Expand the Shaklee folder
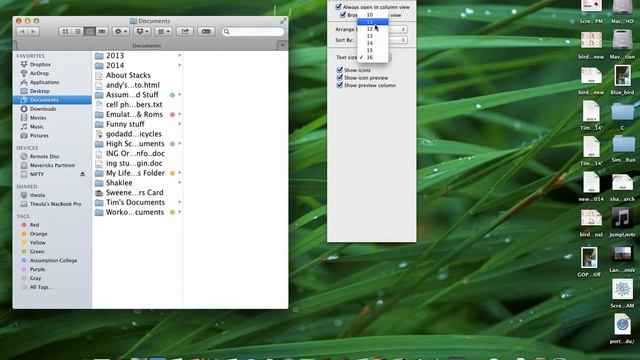The height and width of the screenshot is (360, 640). coord(180,183)
